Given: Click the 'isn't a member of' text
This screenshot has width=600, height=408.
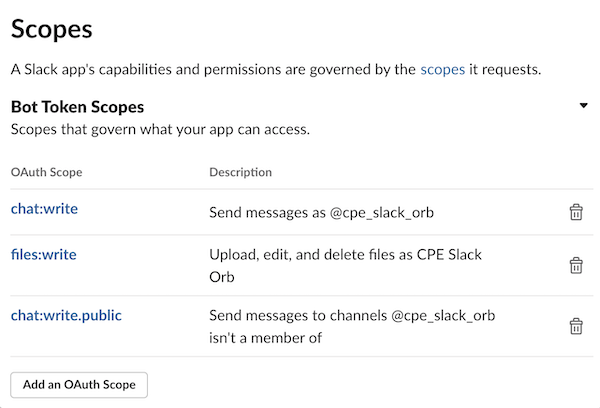Looking at the screenshot, I should tap(263, 337).
